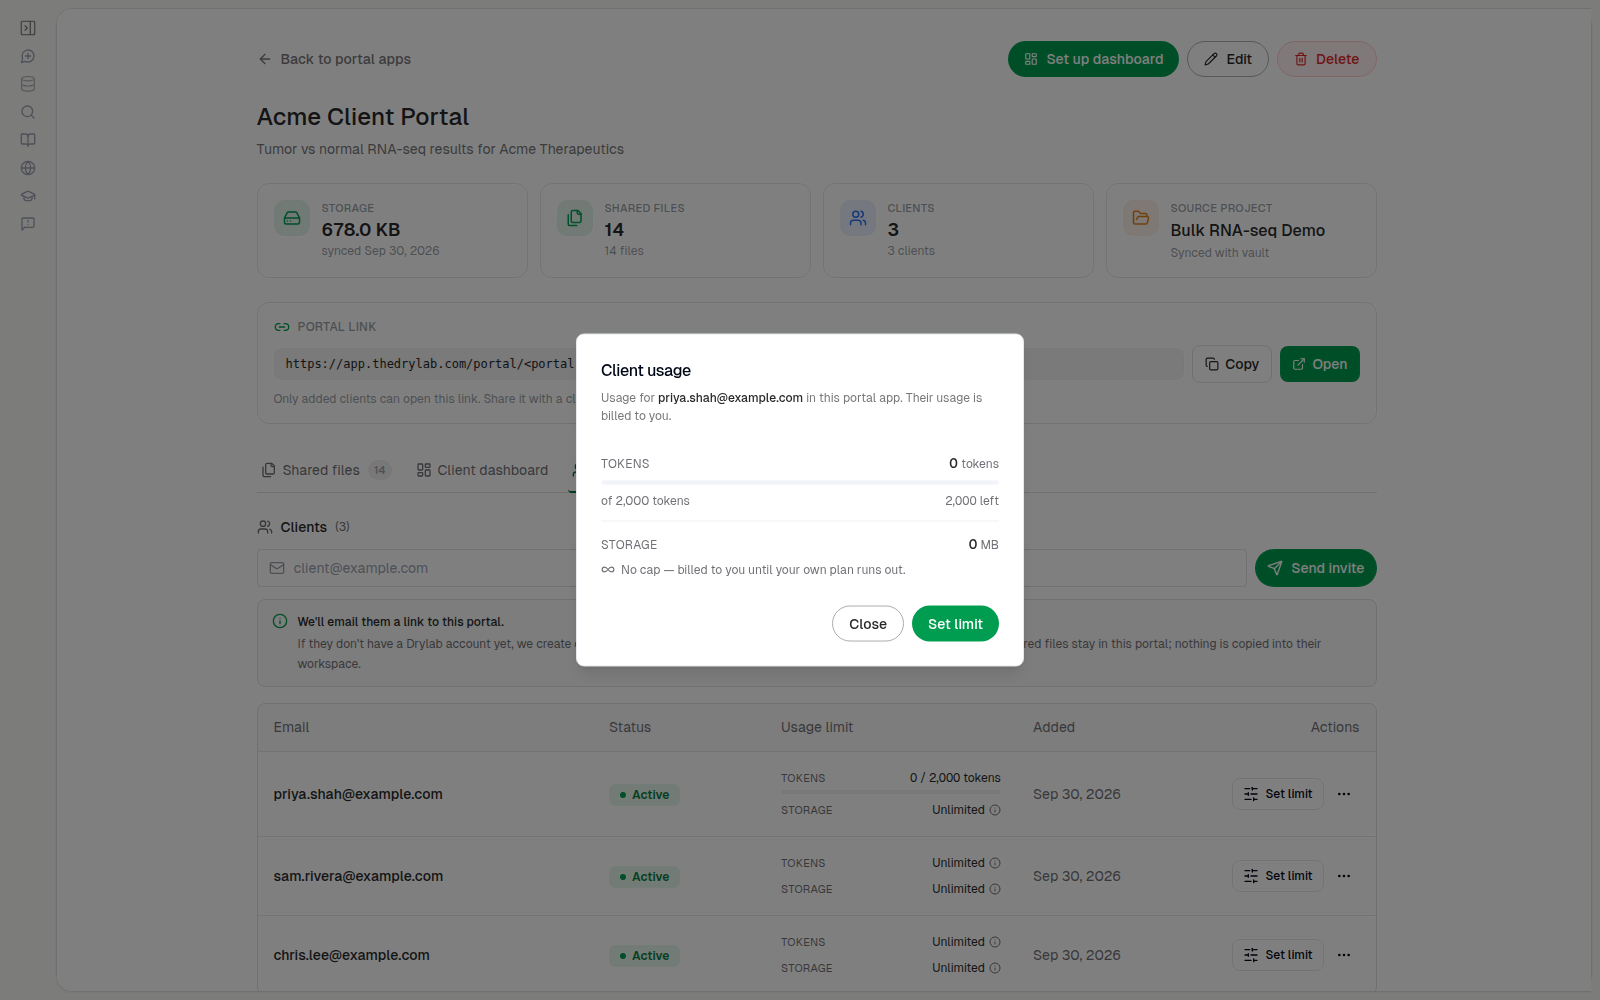Open the globe icon in sidebar

pos(28,168)
